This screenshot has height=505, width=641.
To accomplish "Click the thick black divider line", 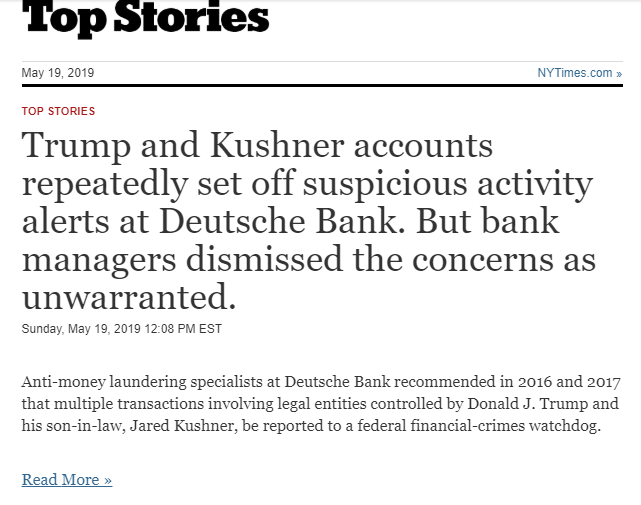I will tap(322, 85).
